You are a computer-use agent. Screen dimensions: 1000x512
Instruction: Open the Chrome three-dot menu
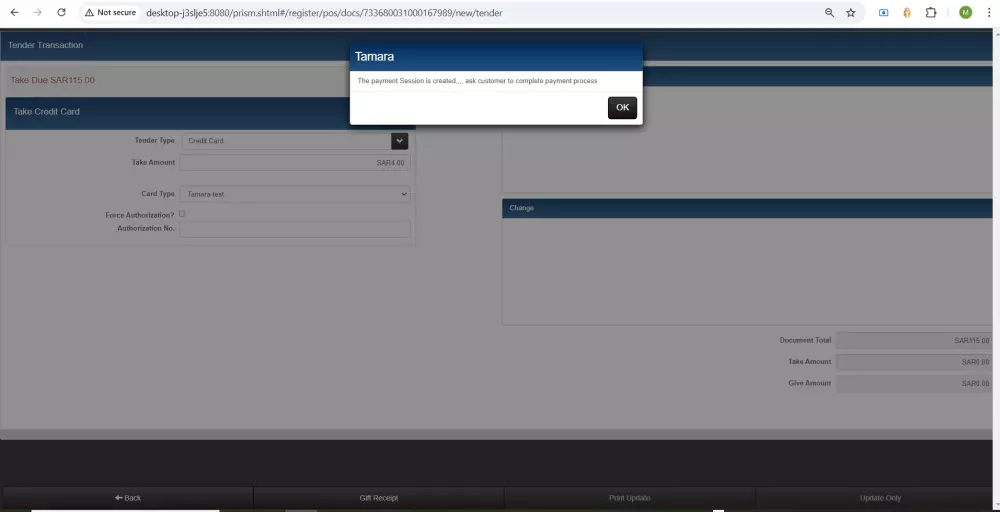(989, 13)
